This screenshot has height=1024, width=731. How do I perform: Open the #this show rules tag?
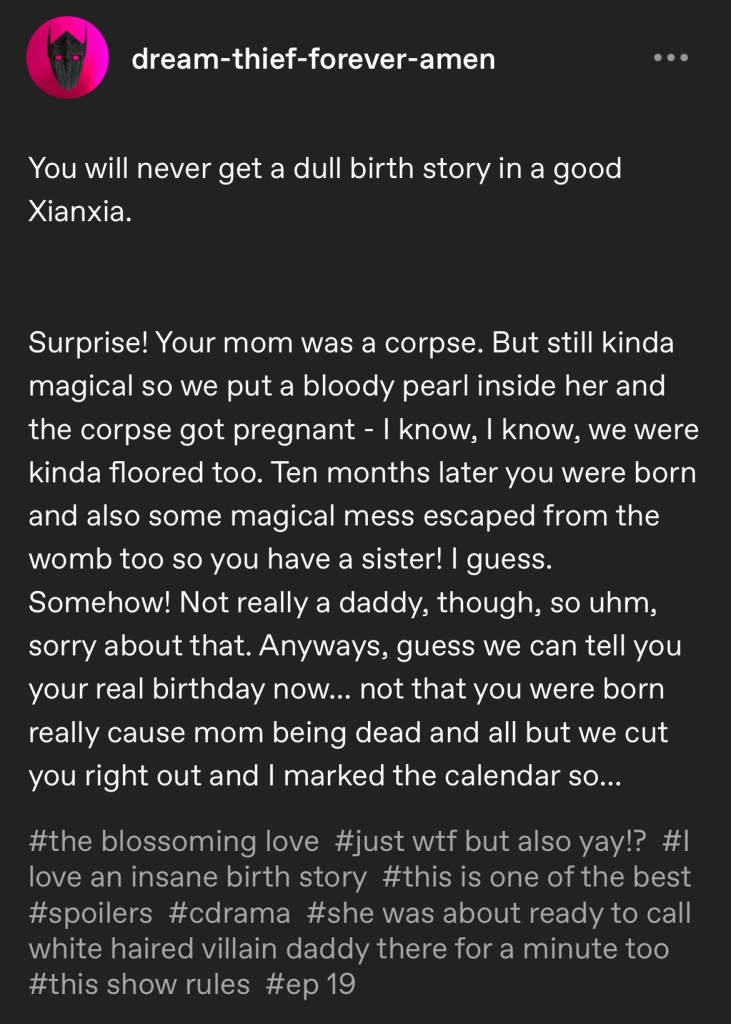139,984
